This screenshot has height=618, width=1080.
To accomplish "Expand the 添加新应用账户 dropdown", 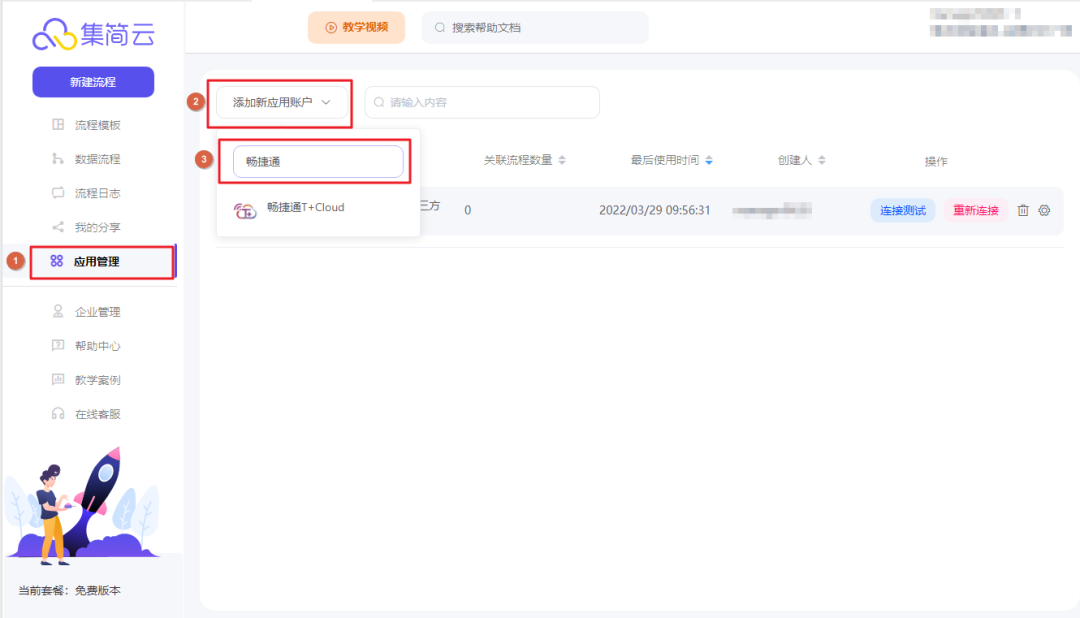I will (x=282, y=103).
